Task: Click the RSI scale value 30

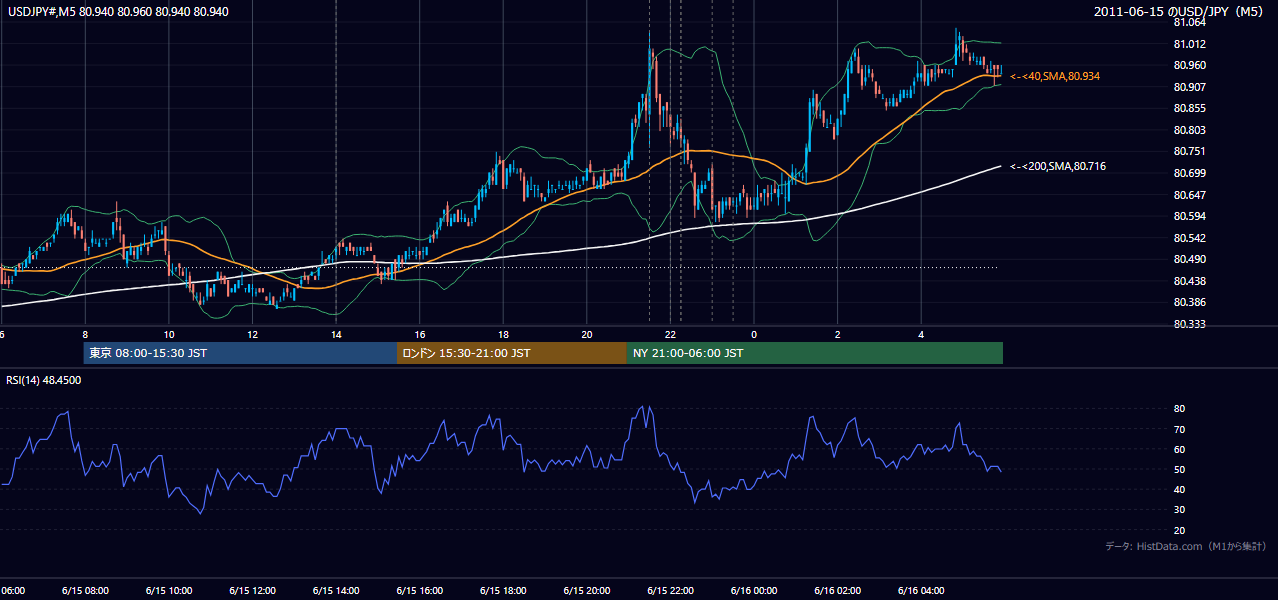Action: (x=1179, y=510)
